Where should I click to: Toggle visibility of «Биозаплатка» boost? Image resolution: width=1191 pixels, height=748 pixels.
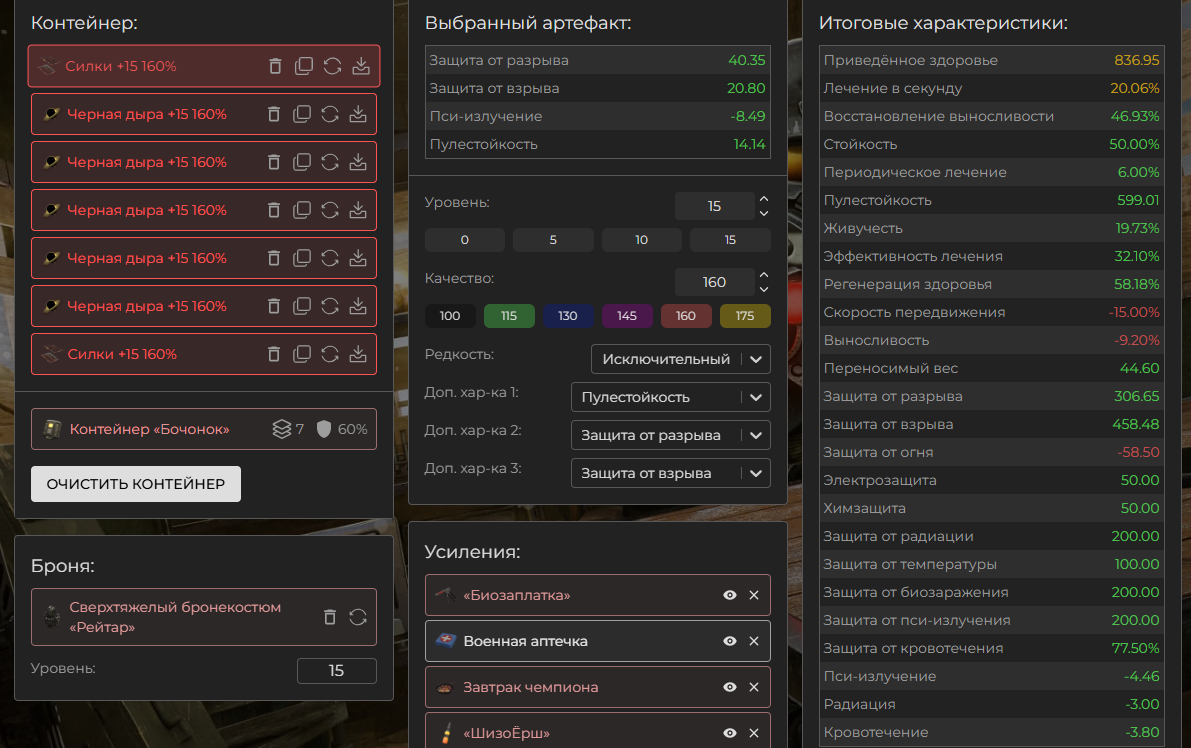pyautogui.click(x=730, y=595)
